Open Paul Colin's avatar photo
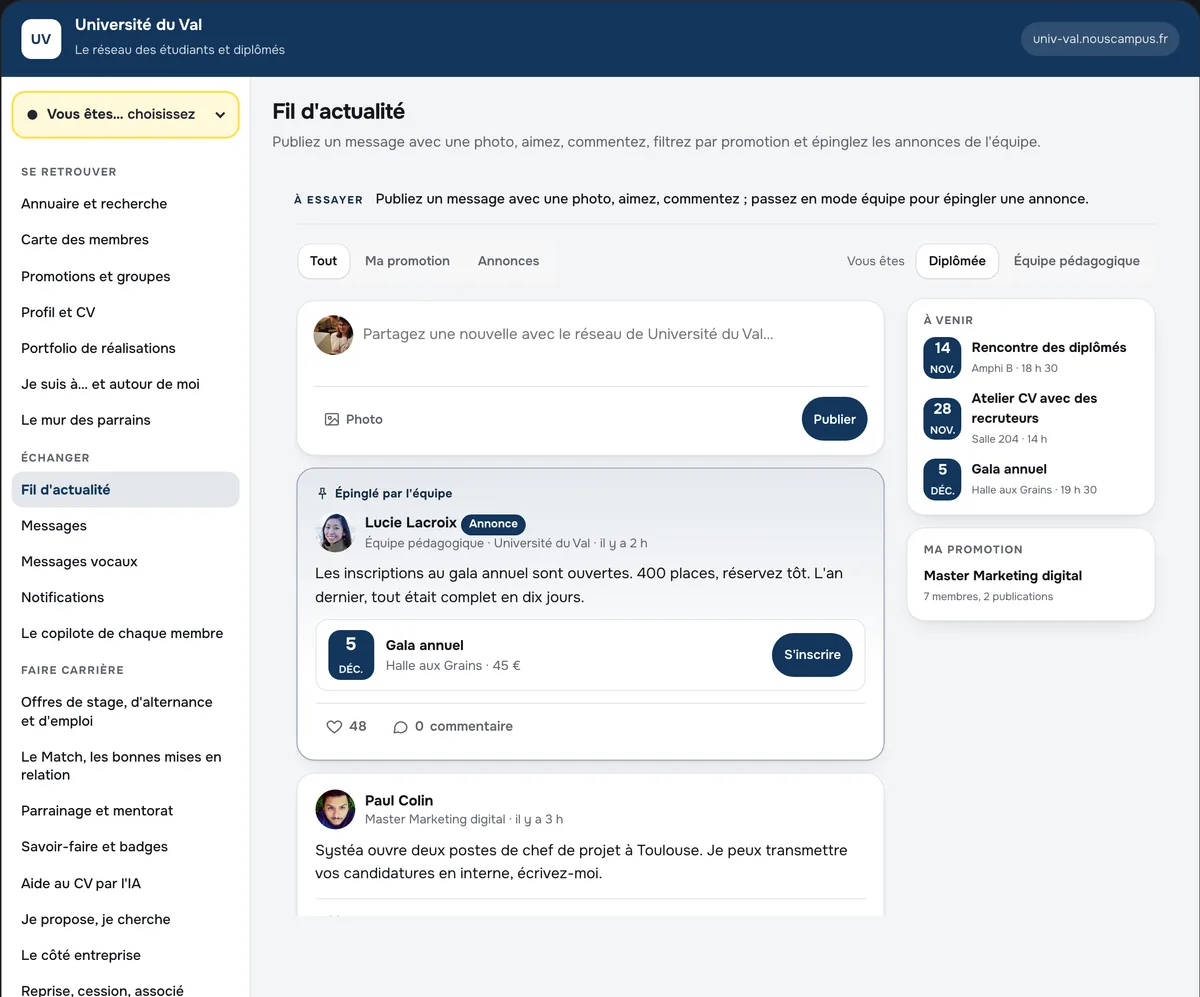The image size is (1200, 997). [x=335, y=809]
